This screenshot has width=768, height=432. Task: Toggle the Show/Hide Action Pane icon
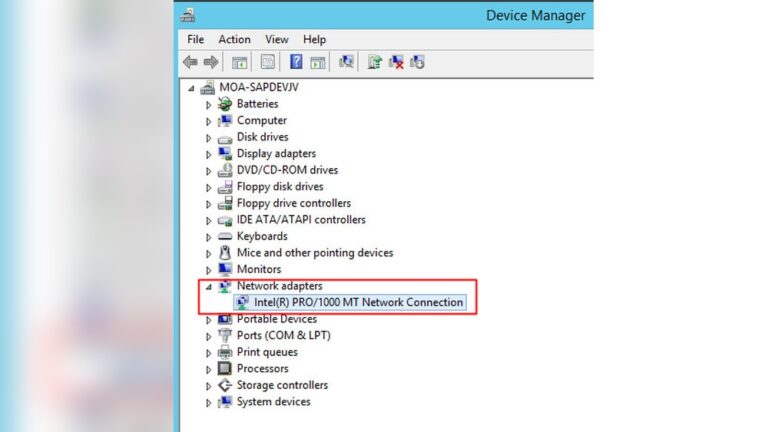[x=317, y=62]
